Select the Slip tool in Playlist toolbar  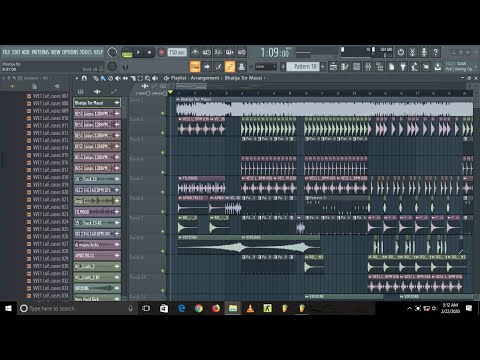(x=125, y=78)
